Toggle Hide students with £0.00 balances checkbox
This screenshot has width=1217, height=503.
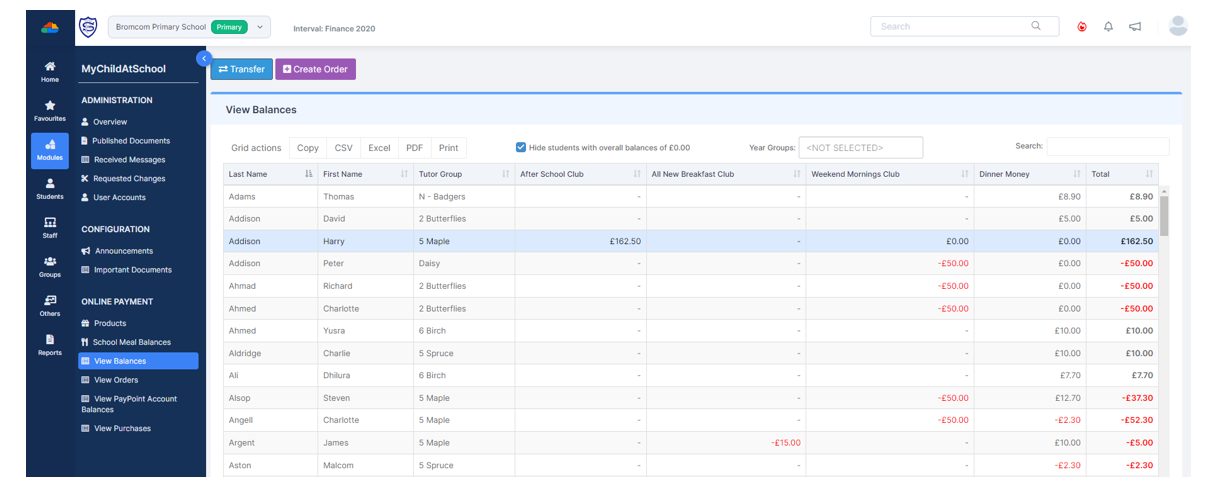point(521,147)
